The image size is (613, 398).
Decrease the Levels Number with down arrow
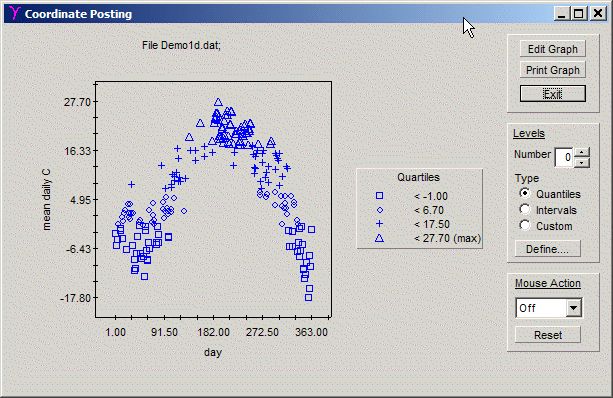[x=582, y=162]
